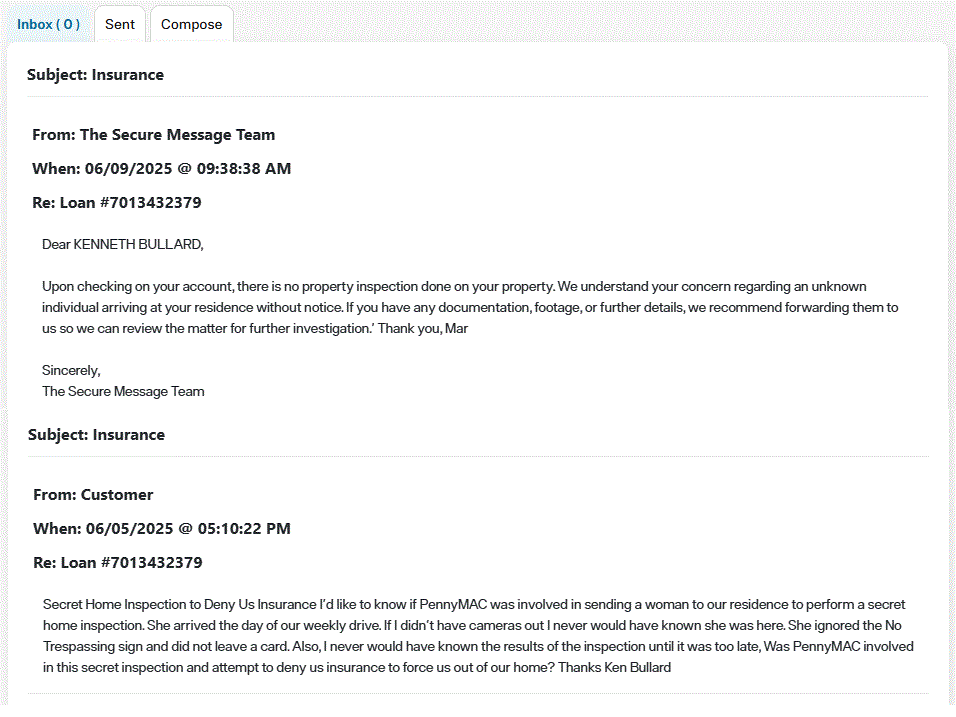Select the 06/05/2025 @ 05:10:22 PM timestamp
The width and height of the screenshot is (956, 717).
tap(188, 529)
